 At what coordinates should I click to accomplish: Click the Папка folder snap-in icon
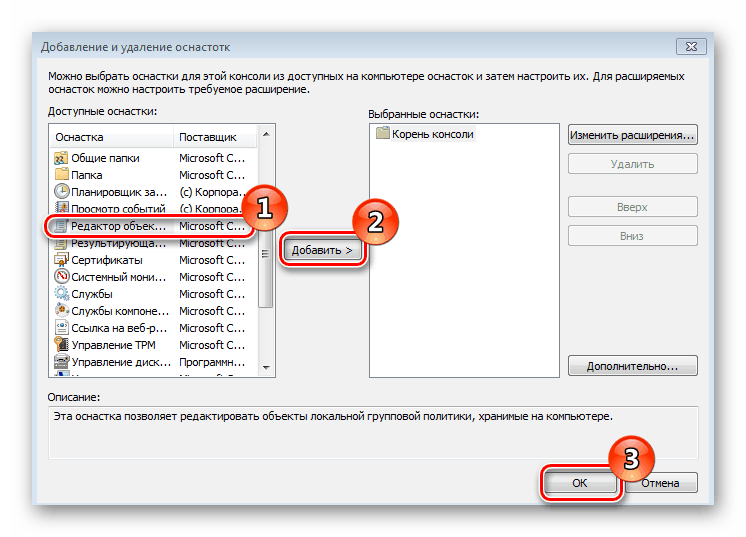coord(61,175)
